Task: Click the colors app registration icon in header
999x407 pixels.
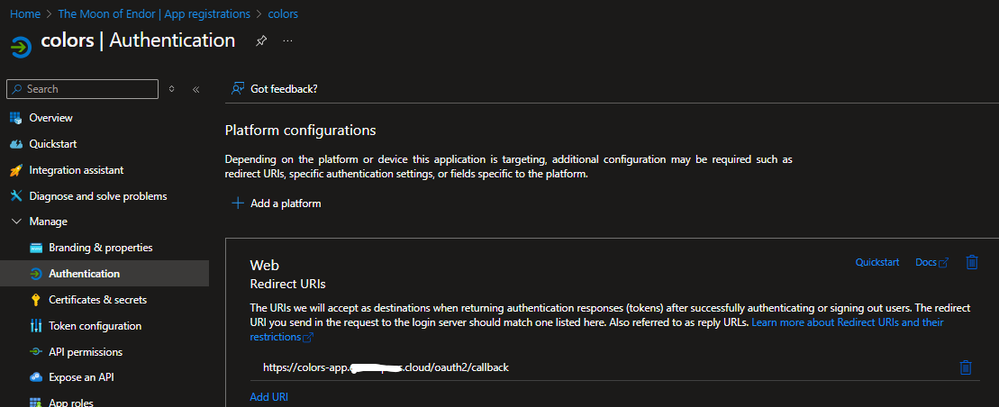Action: coord(21,47)
